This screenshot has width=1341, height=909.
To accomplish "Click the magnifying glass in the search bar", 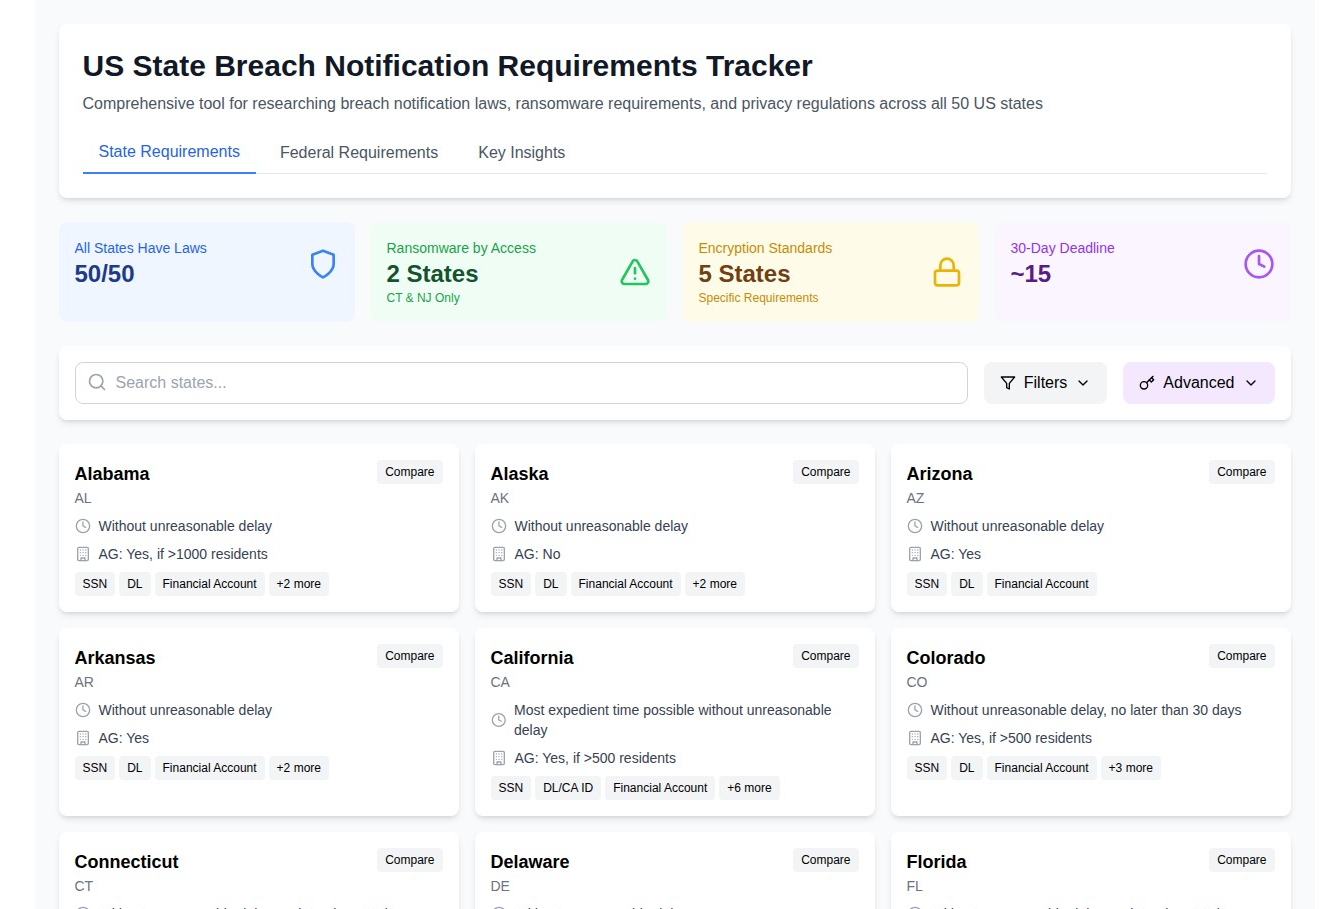I will (x=96, y=382).
